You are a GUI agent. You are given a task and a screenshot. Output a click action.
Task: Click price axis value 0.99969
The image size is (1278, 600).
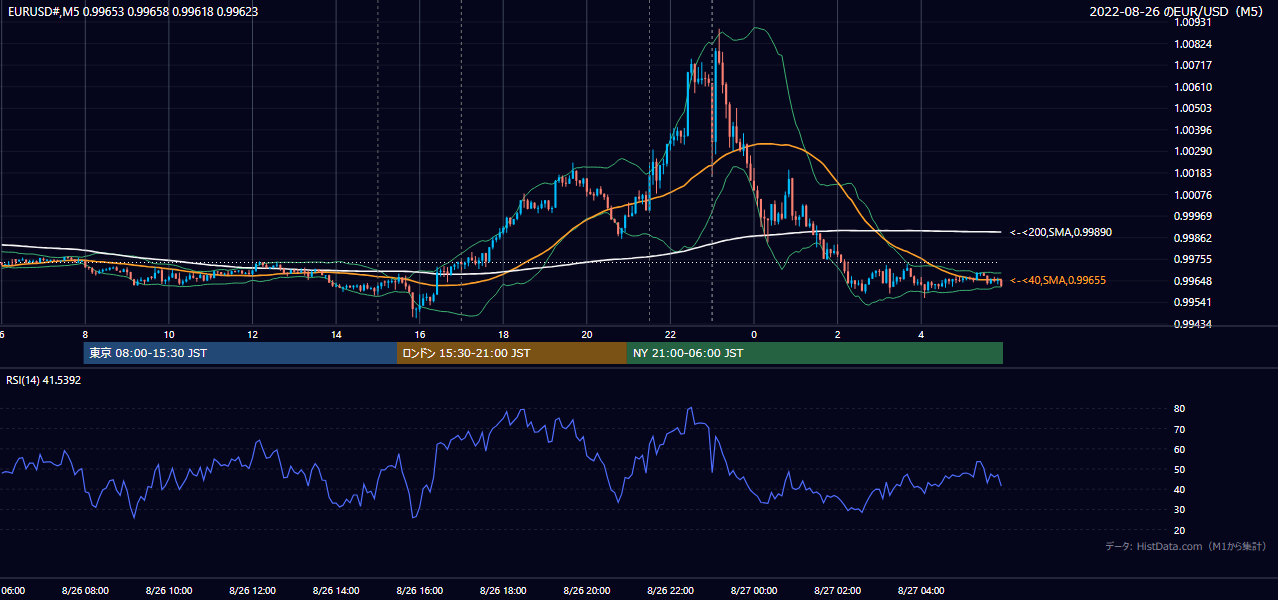(x=1193, y=216)
